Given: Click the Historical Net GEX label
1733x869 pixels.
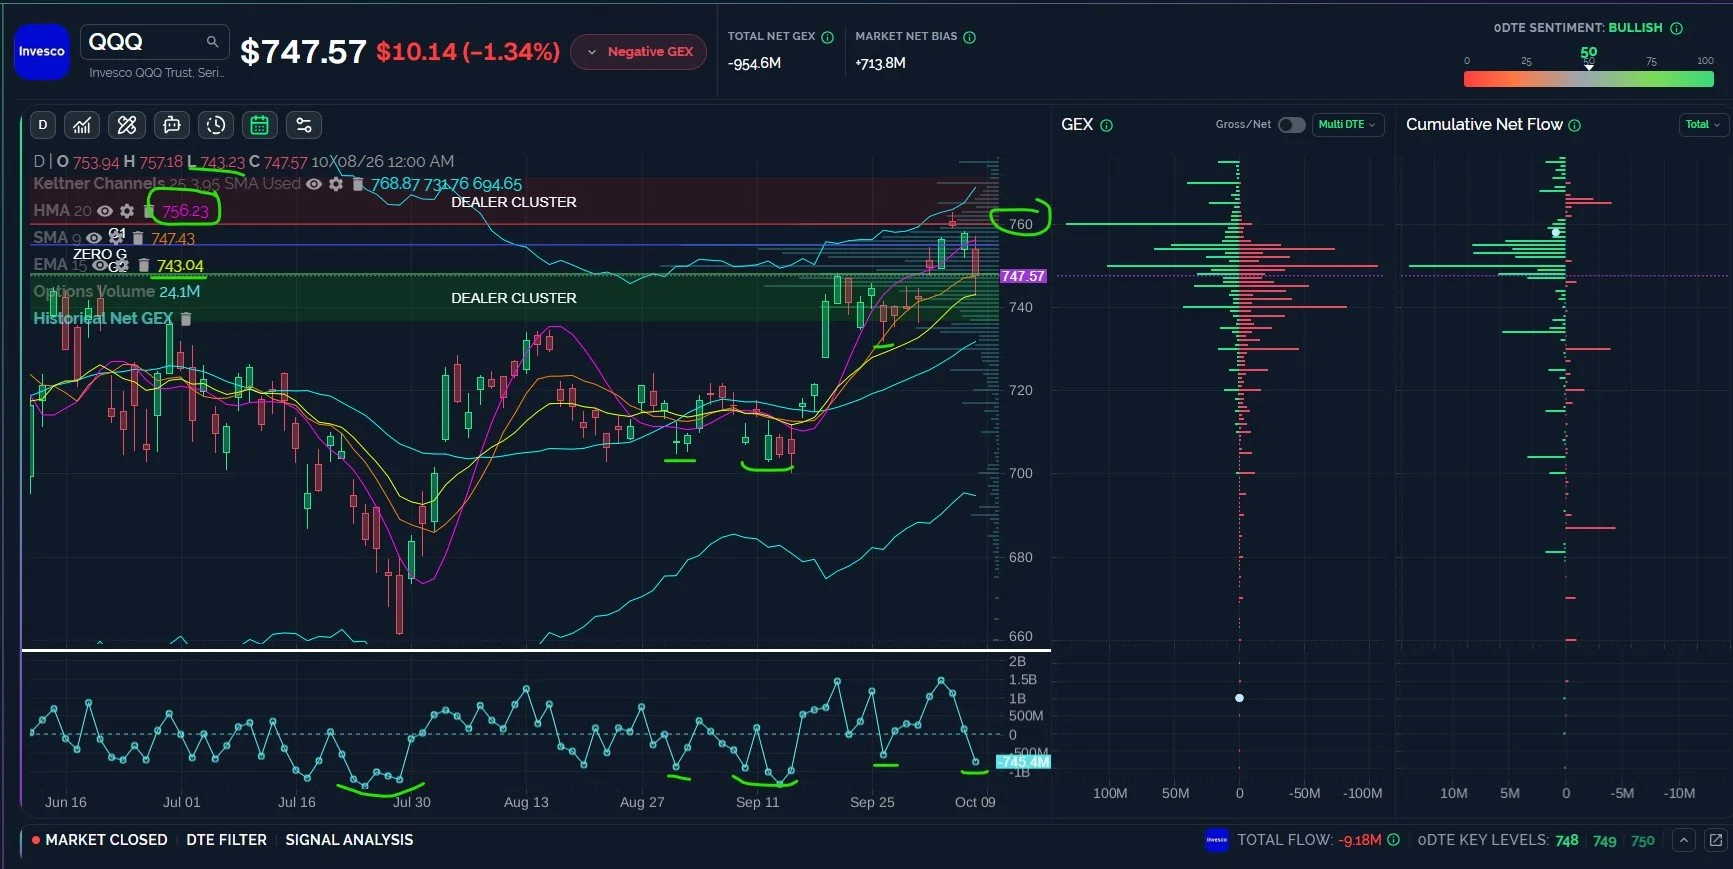Looking at the screenshot, I should (103, 318).
